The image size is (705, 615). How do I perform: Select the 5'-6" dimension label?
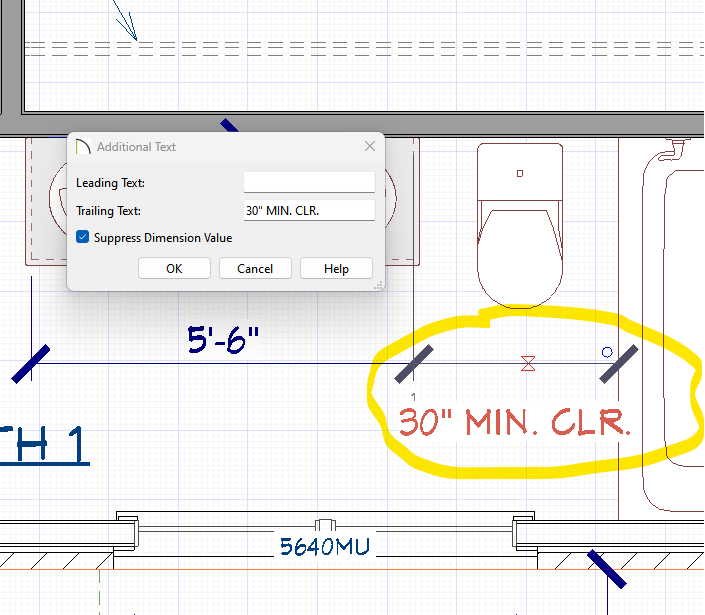tap(223, 339)
